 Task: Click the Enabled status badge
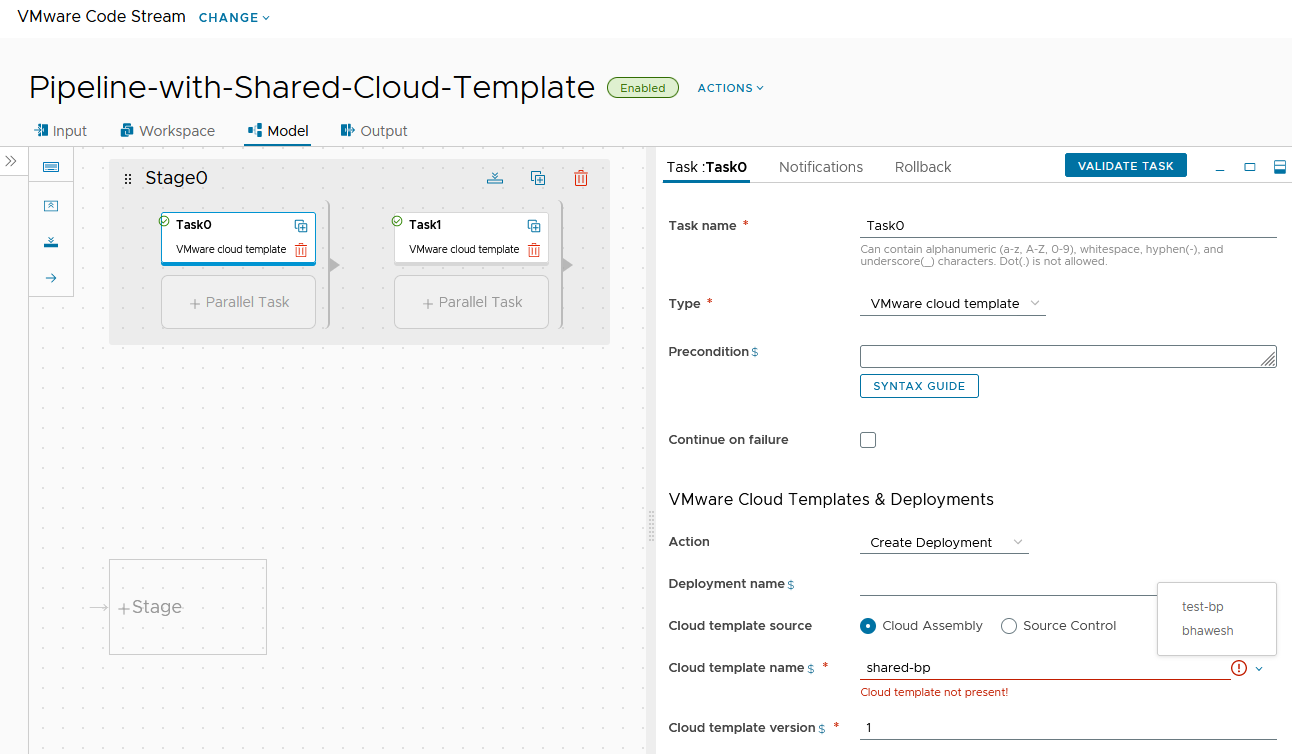click(643, 88)
